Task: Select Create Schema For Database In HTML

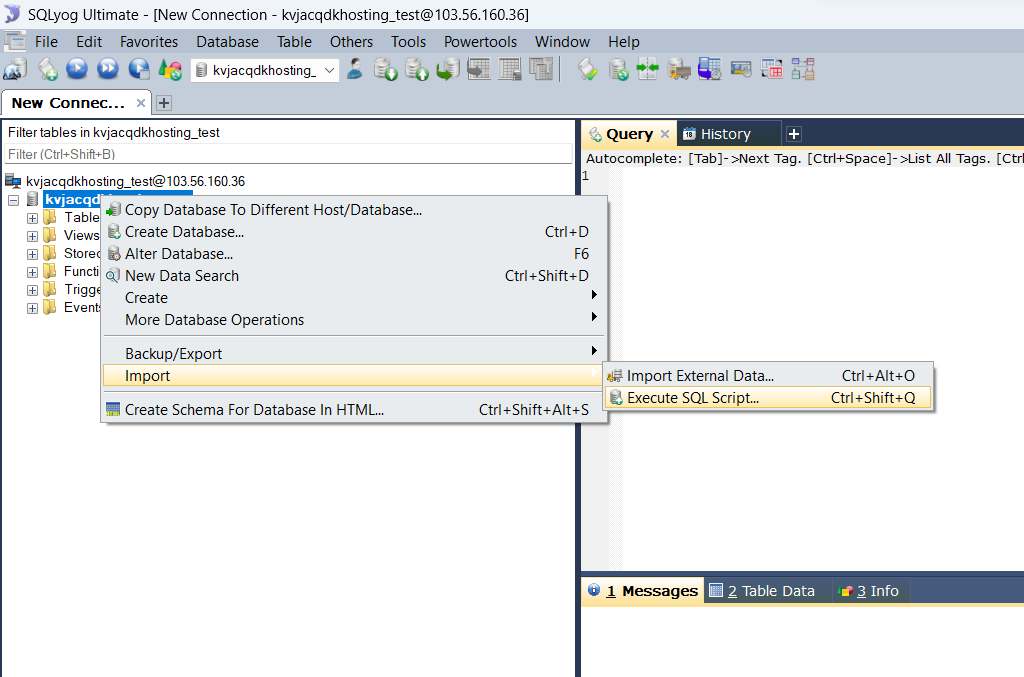Action: 354,410
